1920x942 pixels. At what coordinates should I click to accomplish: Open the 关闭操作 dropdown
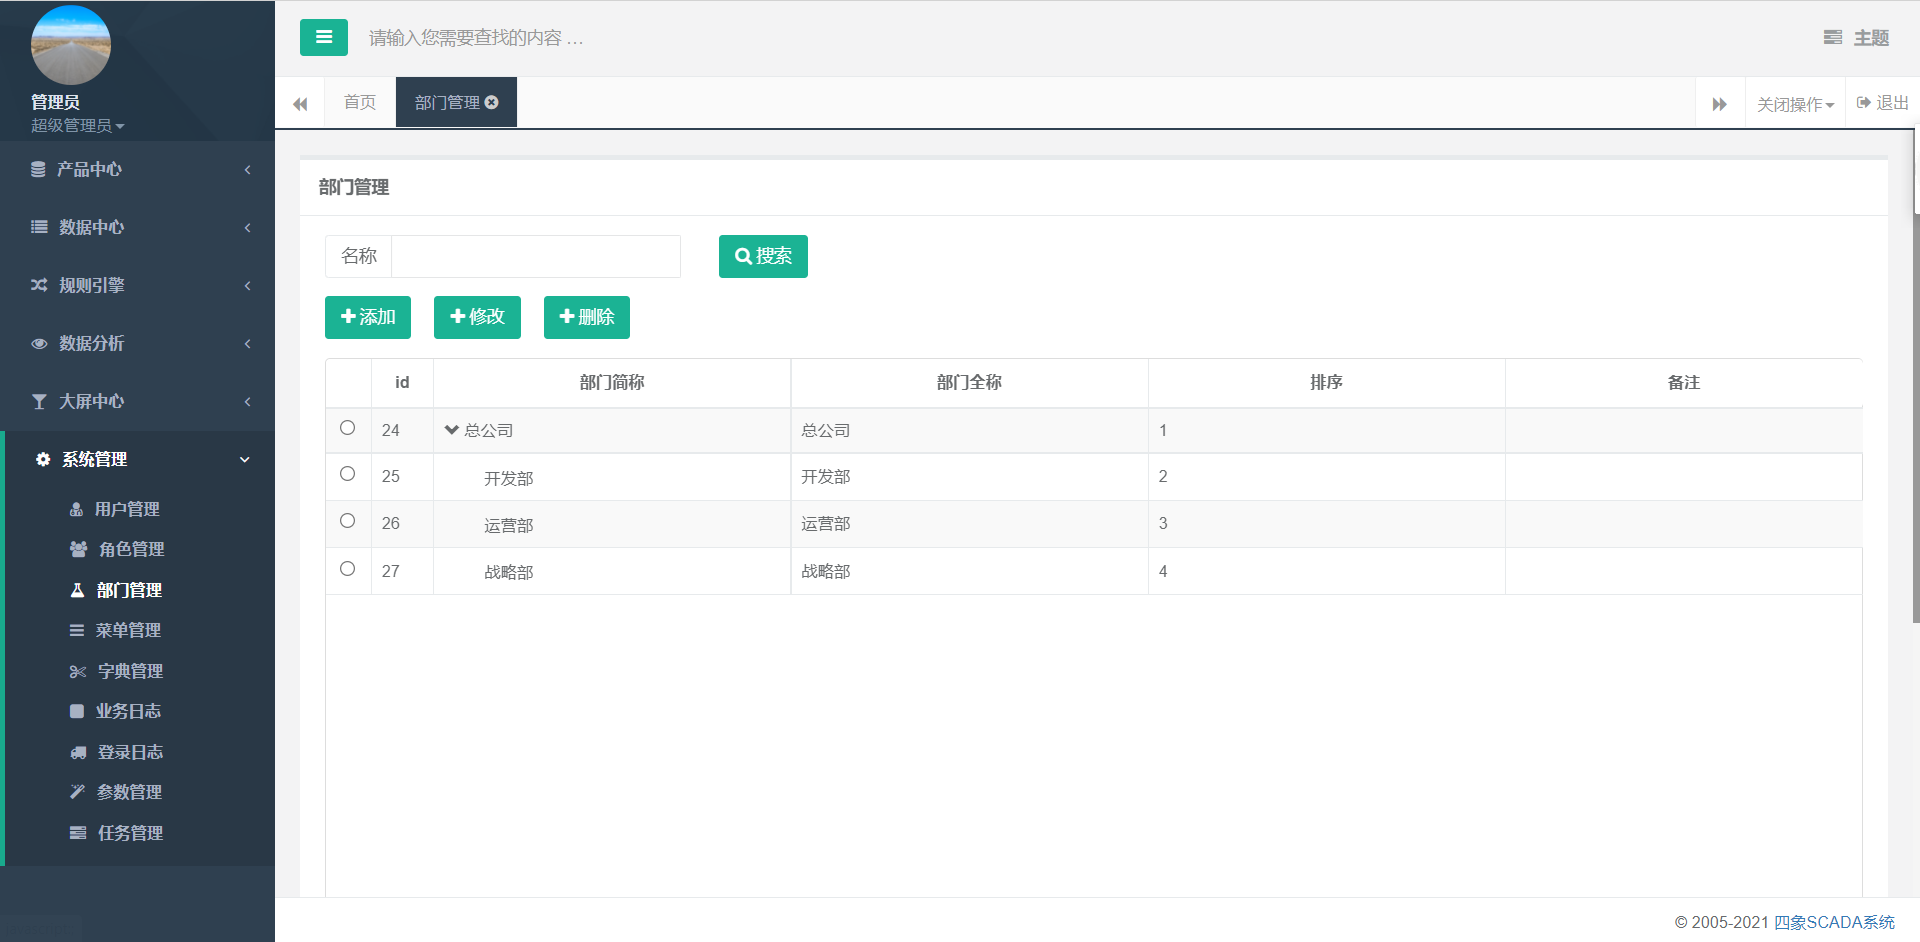click(1795, 105)
